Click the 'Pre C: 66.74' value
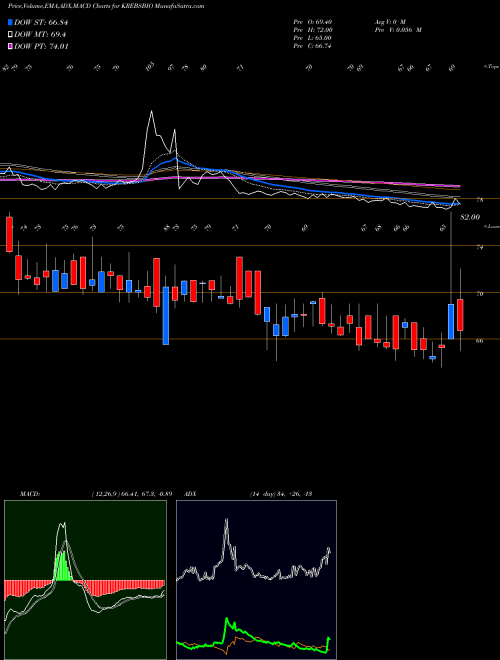The image size is (500, 660). point(313,46)
